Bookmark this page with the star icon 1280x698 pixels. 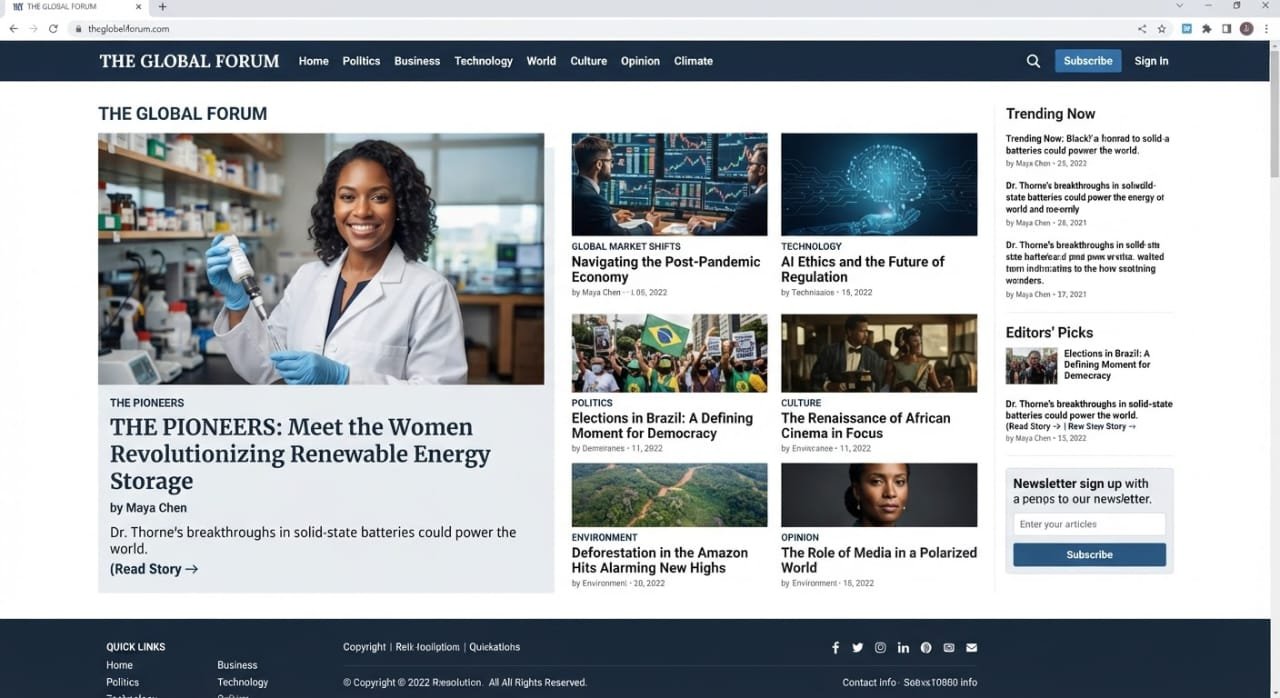1161,29
